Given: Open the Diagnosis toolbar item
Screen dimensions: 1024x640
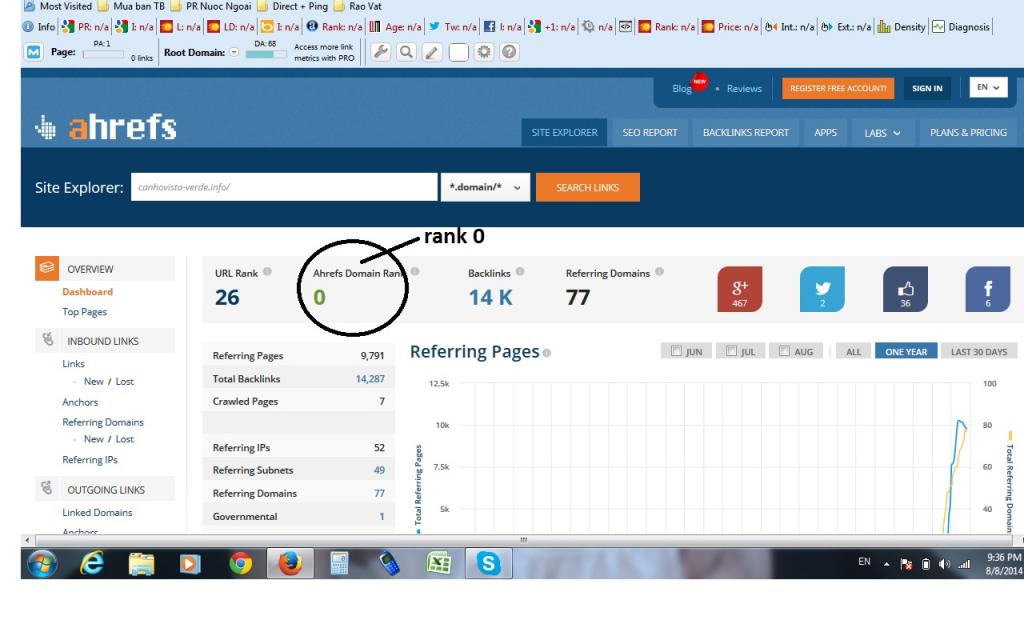Looking at the screenshot, I should point(961,27).
